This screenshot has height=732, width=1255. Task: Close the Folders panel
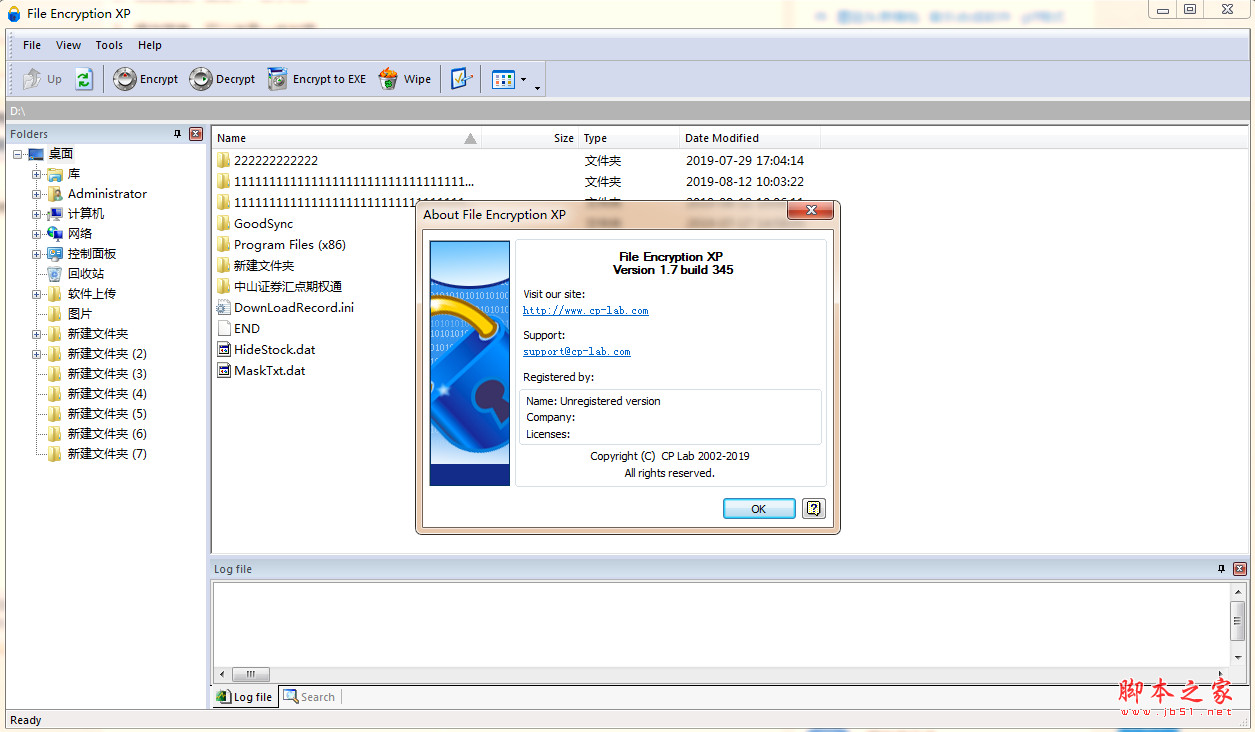(x=196, y=134)
